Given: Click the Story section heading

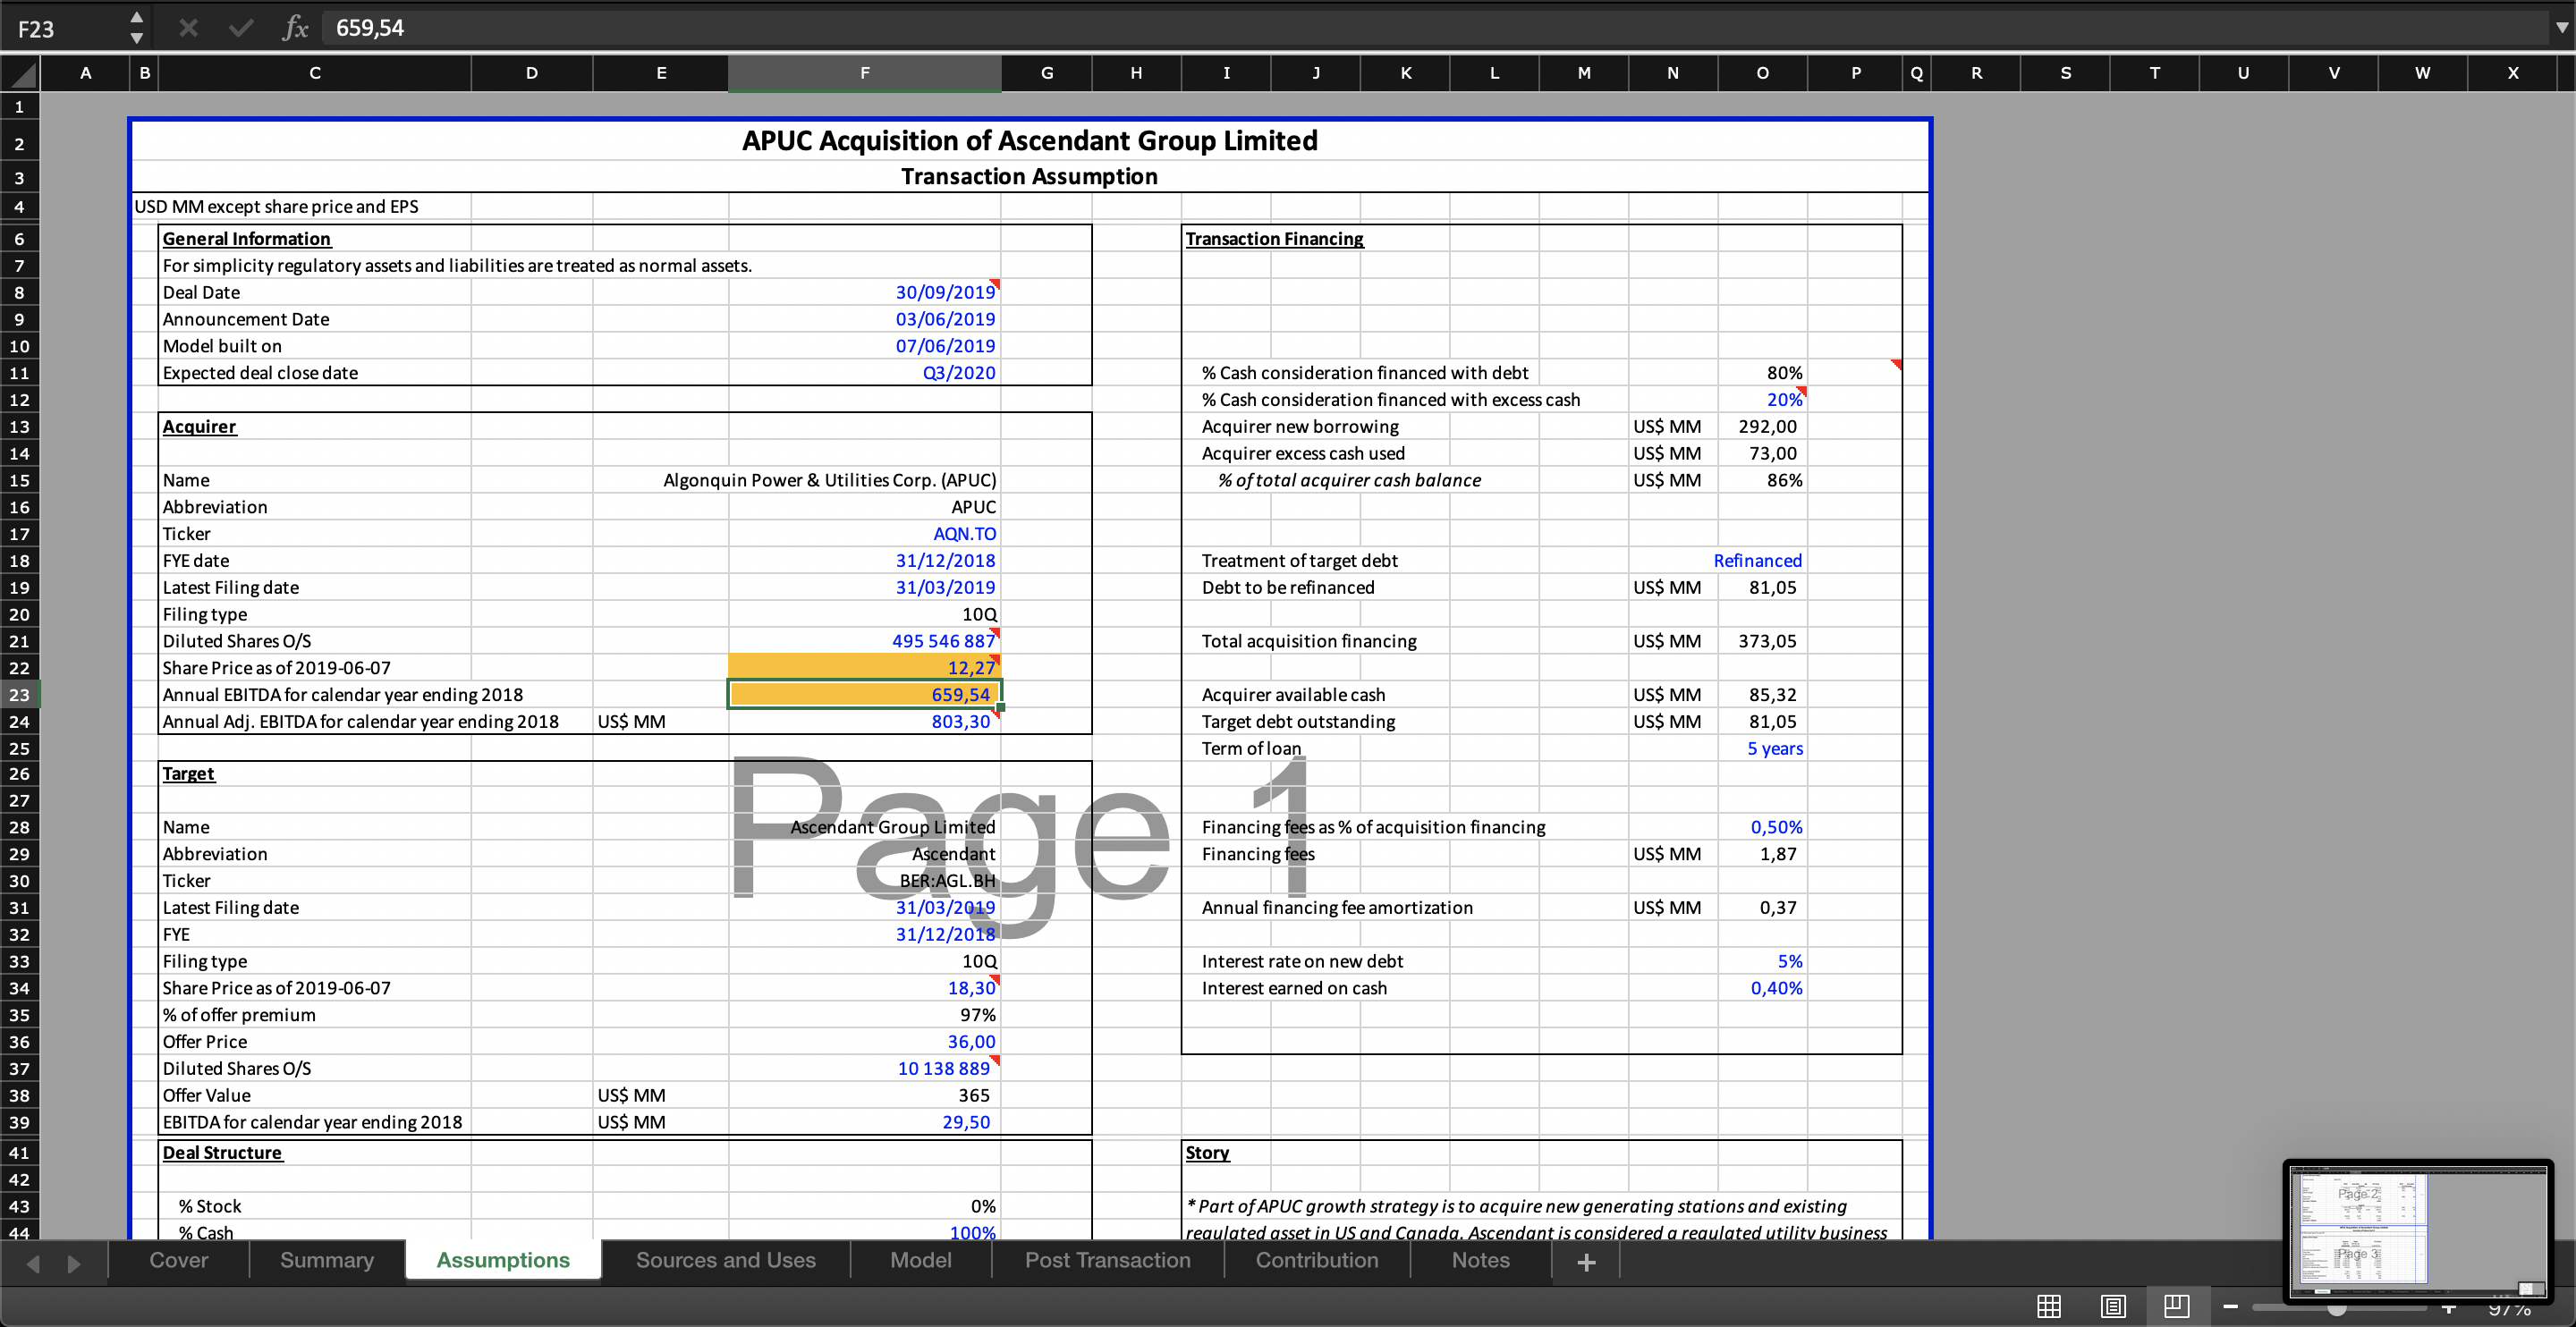Looking at the screenshot, I should 1207,1153.
